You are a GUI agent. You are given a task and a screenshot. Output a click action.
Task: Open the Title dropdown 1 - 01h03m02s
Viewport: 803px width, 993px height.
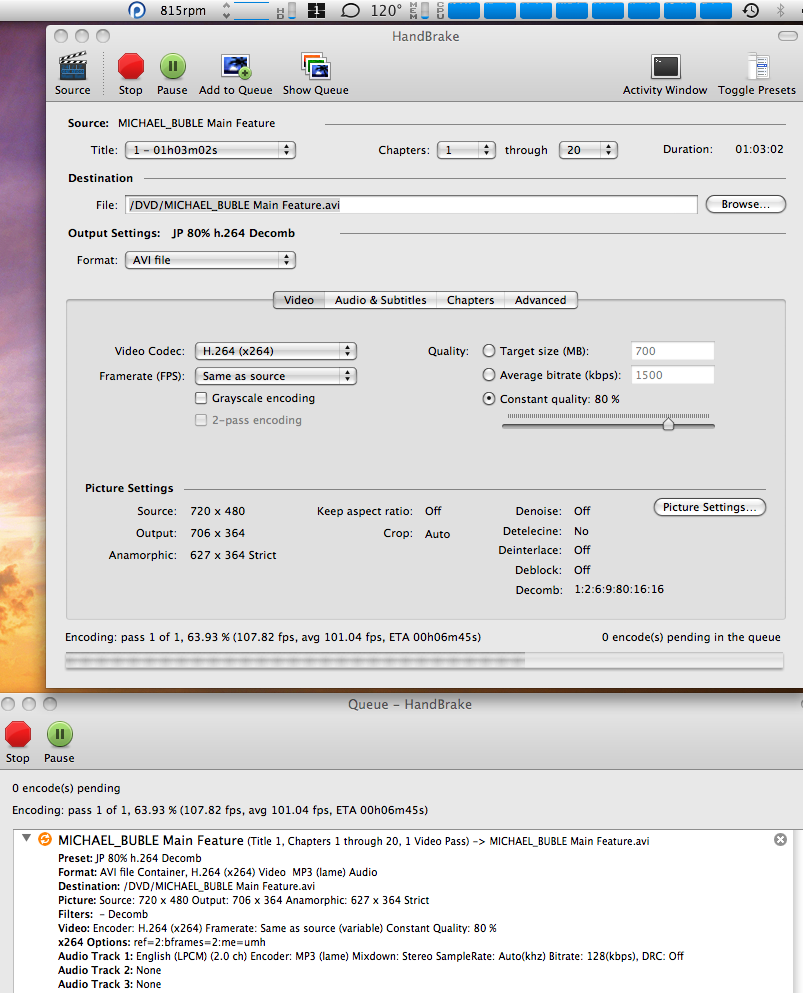[x=210, y=150]
